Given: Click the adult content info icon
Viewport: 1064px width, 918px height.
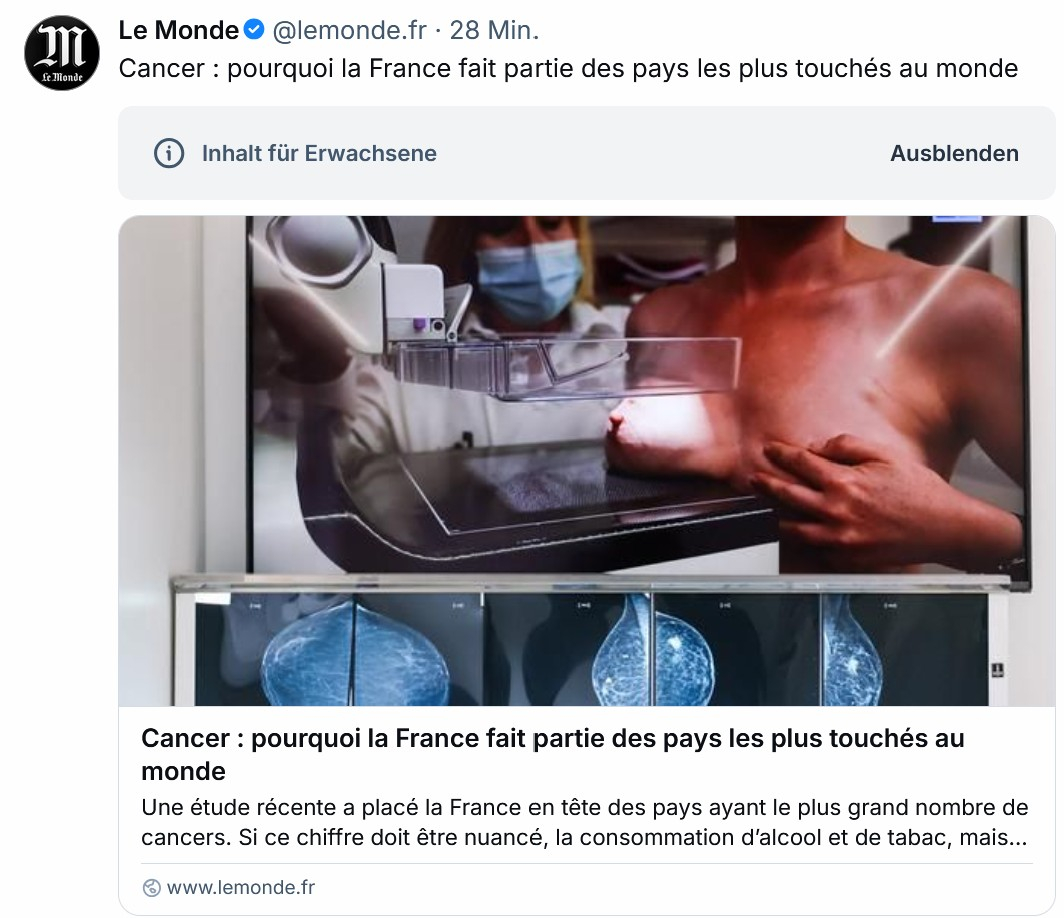Looking at the screenshot, I should (169, 153).
